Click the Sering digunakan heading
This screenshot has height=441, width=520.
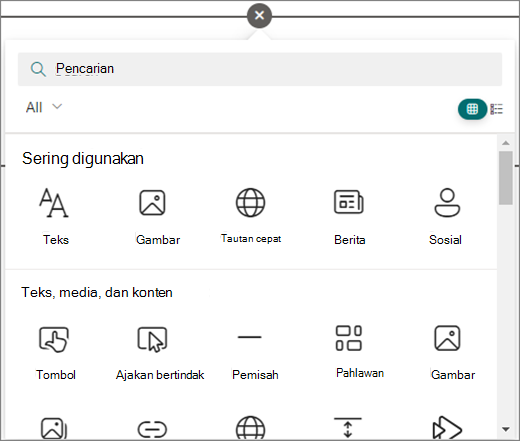pyautogui.click(x=83, y=159)
